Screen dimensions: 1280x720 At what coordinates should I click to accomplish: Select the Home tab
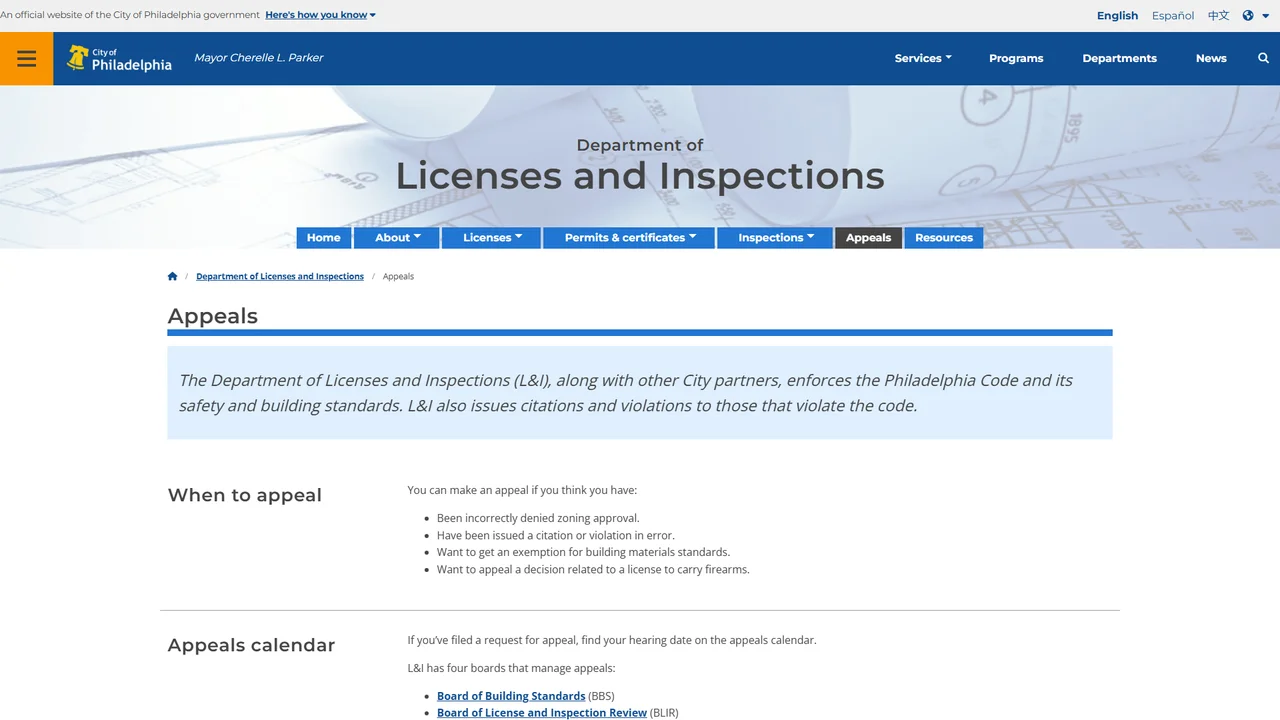click(x=324, y=238)
